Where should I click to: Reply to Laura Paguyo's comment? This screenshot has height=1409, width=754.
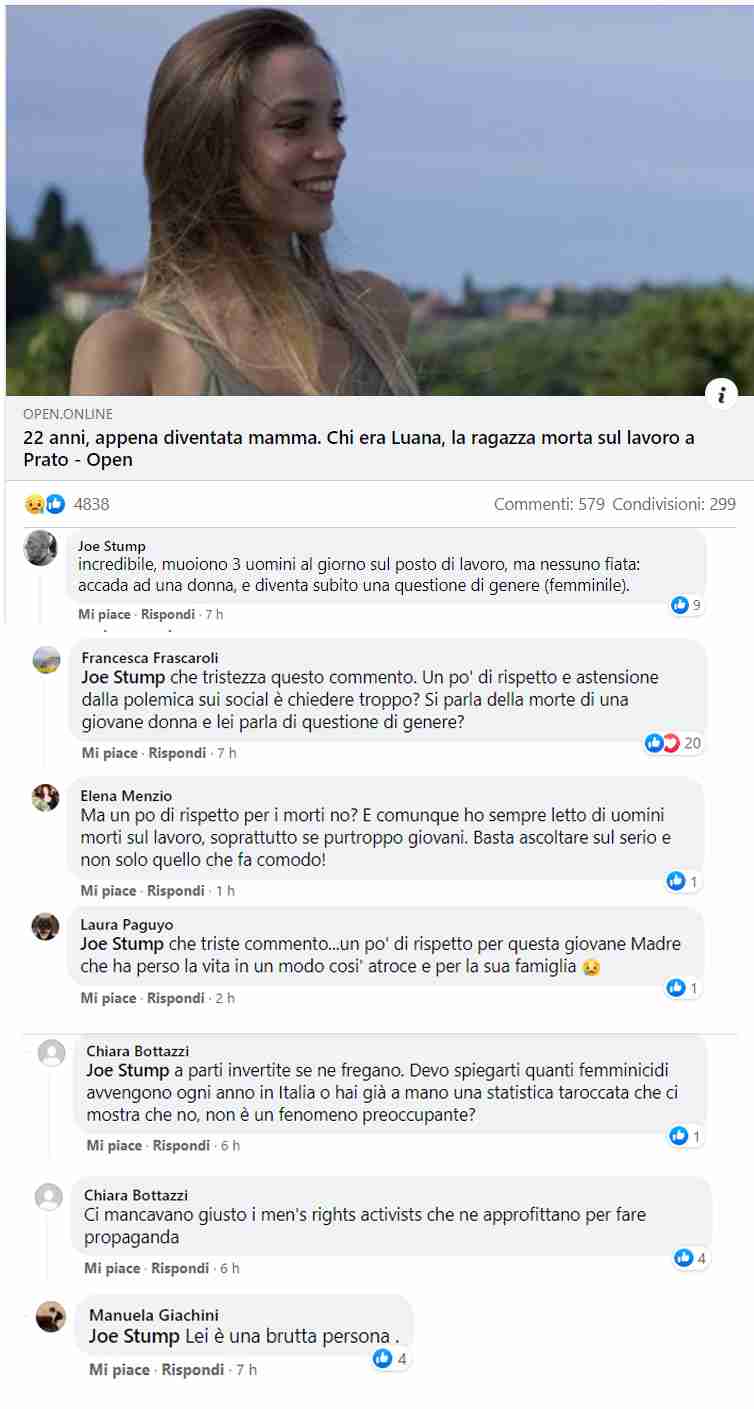point(175,998)
